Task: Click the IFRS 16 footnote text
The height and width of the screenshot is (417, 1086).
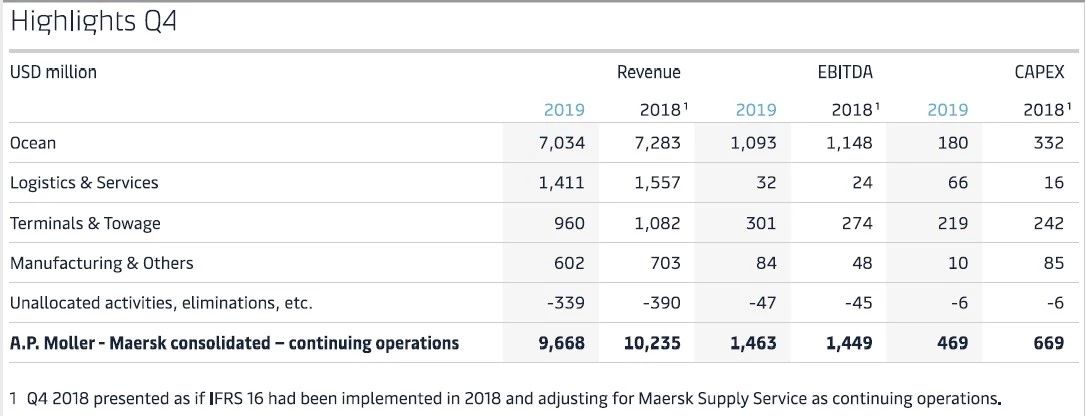Action: 506,399
